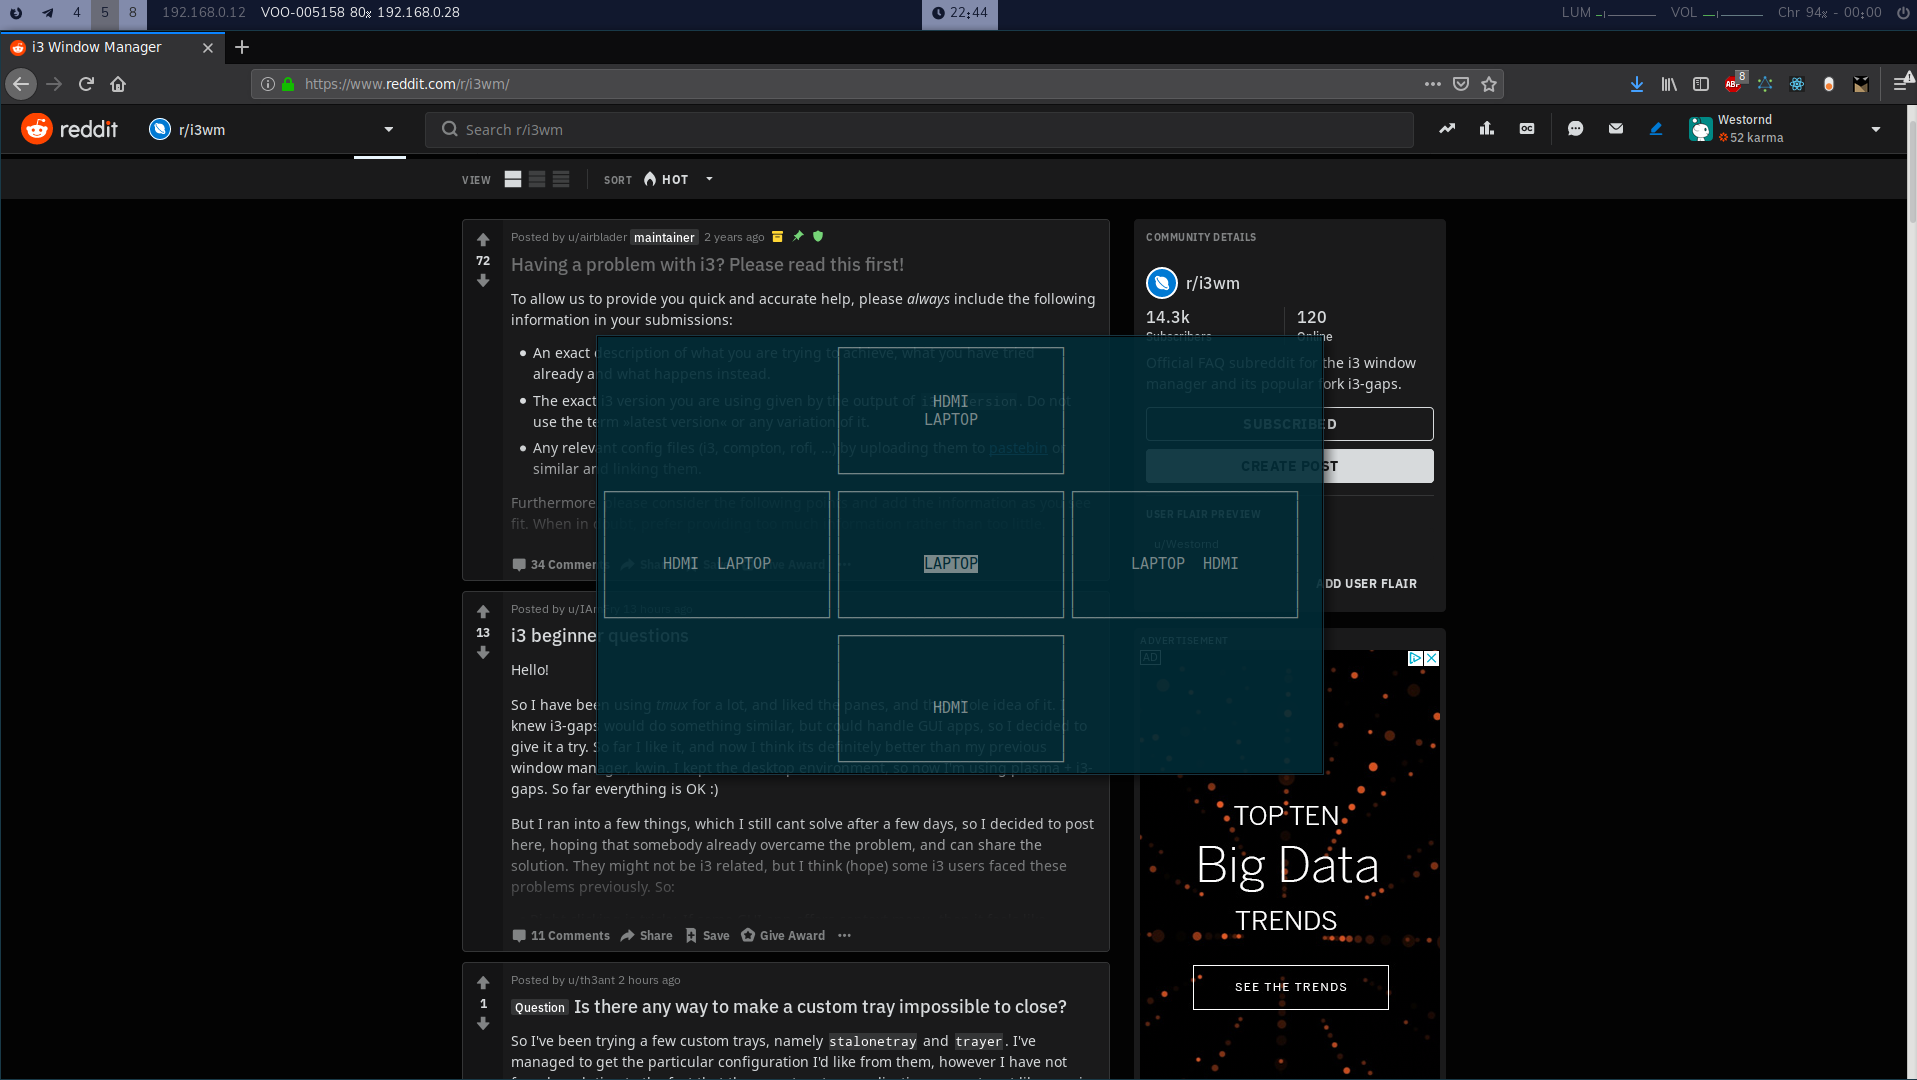Screen dimensions: 1917x1080
Task: Open more options on 'i3 beginner questions' post
Action: click(845, 936)
